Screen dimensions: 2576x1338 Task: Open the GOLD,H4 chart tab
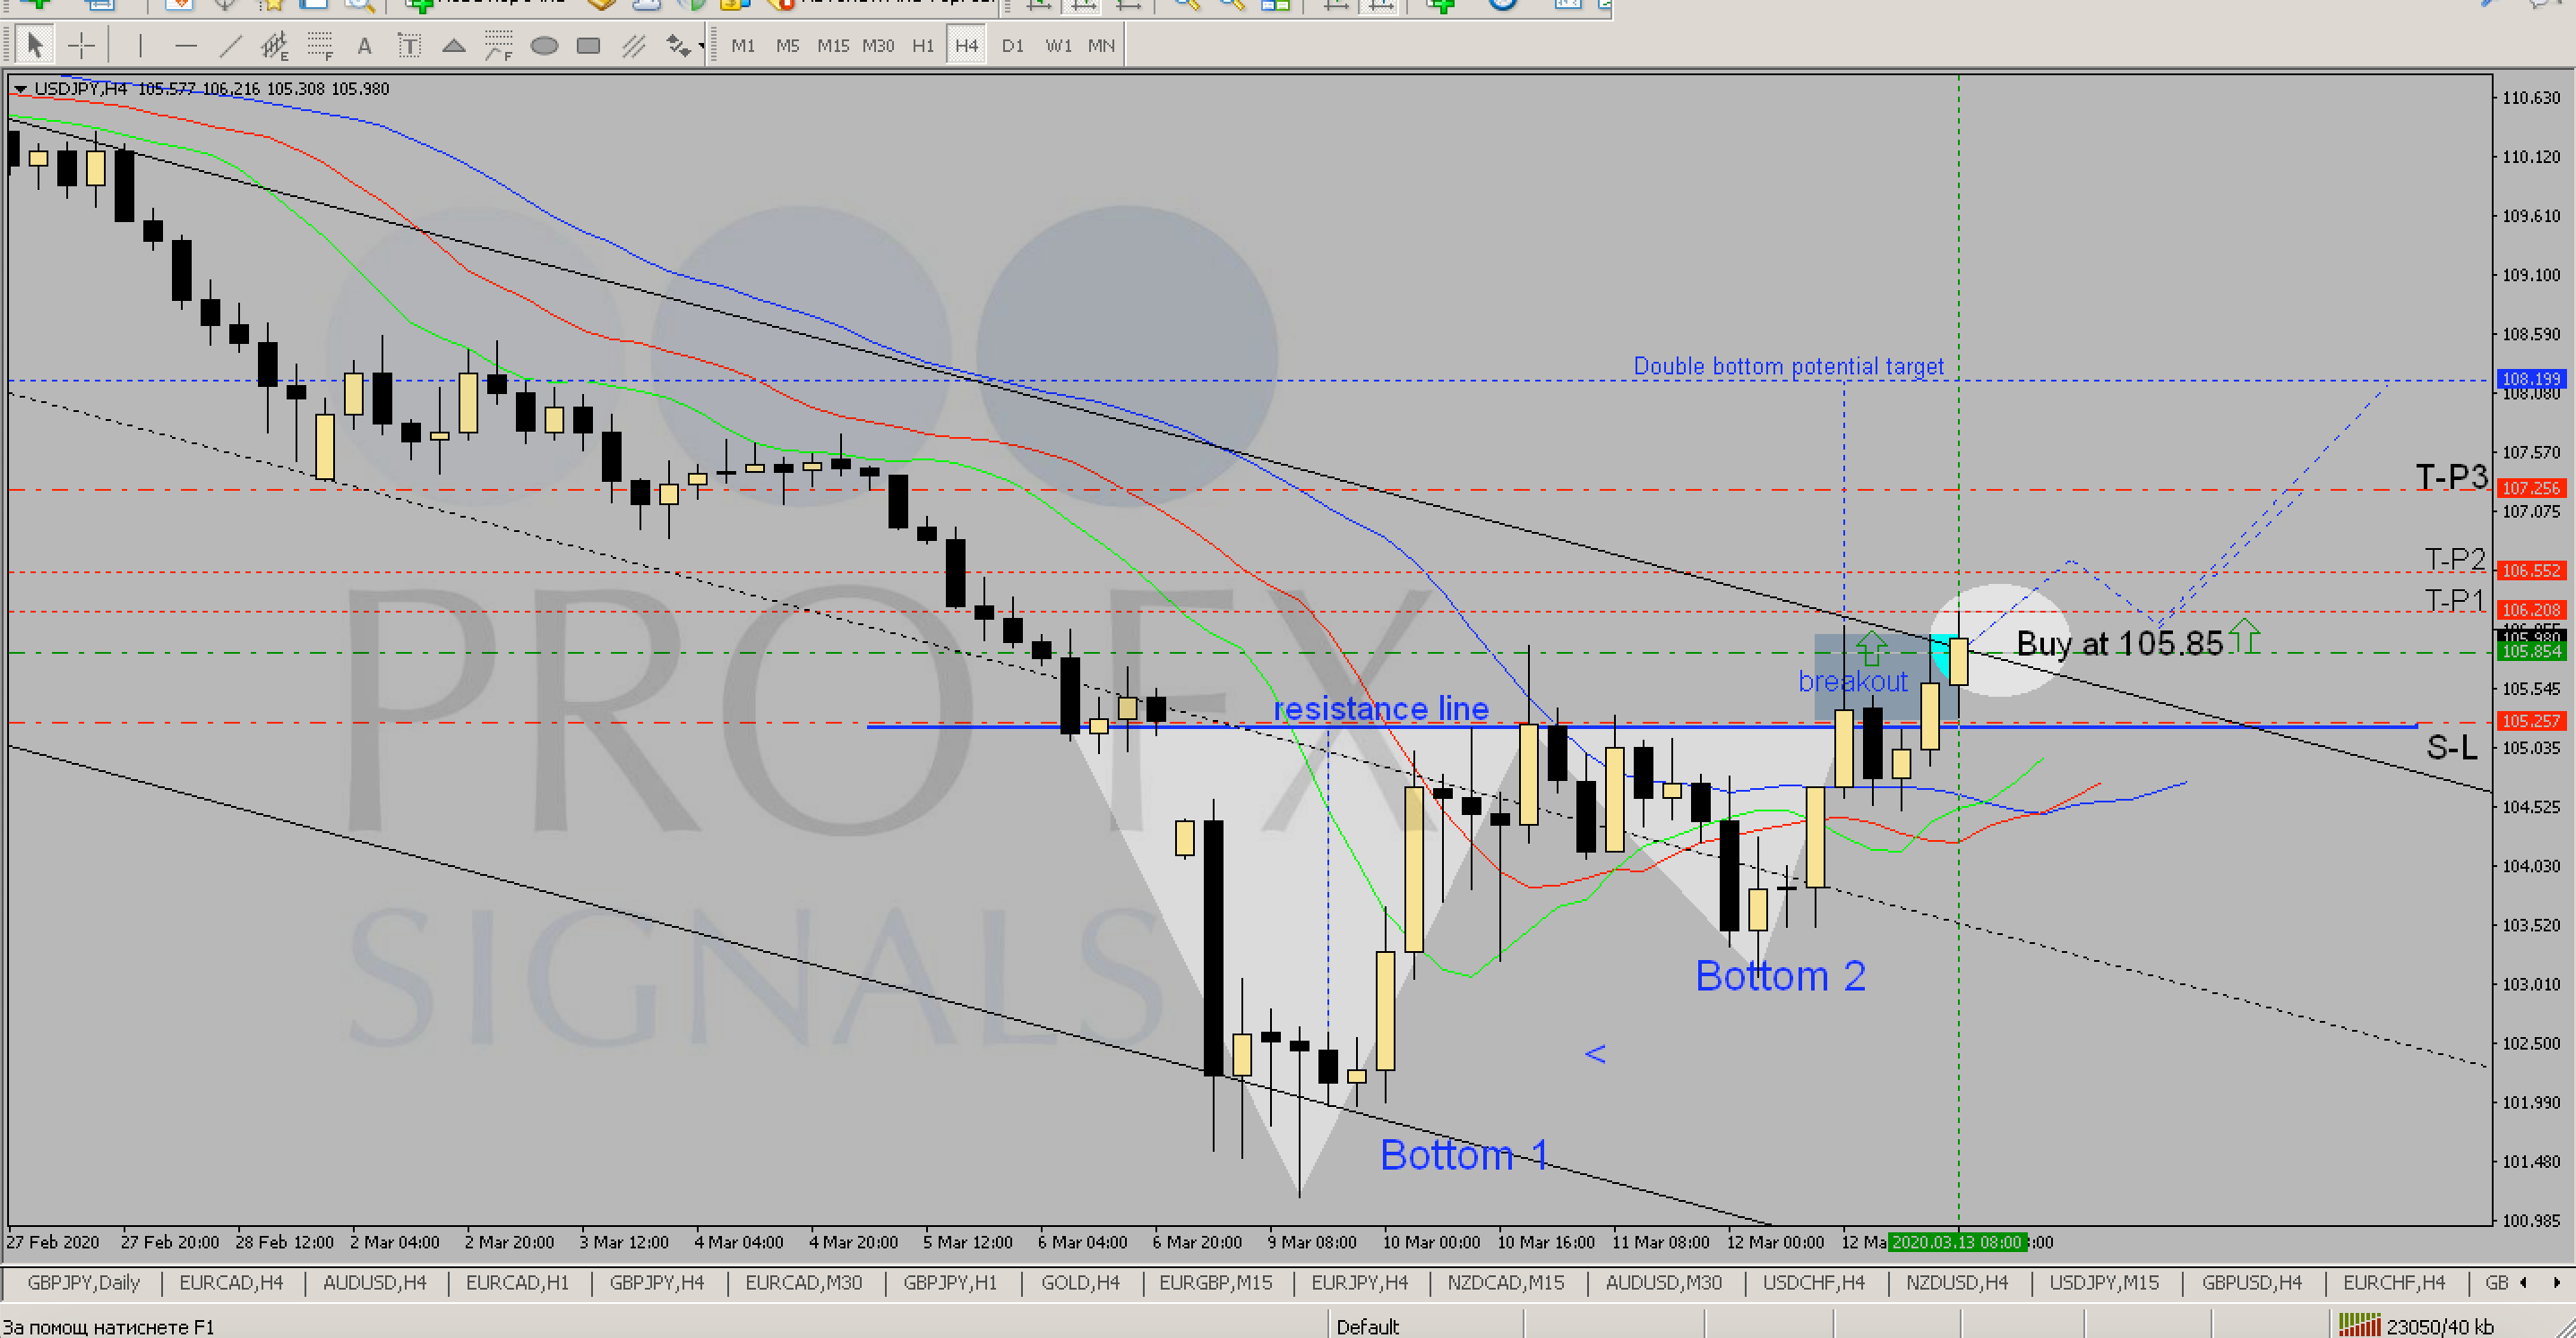(1080, 1282)
